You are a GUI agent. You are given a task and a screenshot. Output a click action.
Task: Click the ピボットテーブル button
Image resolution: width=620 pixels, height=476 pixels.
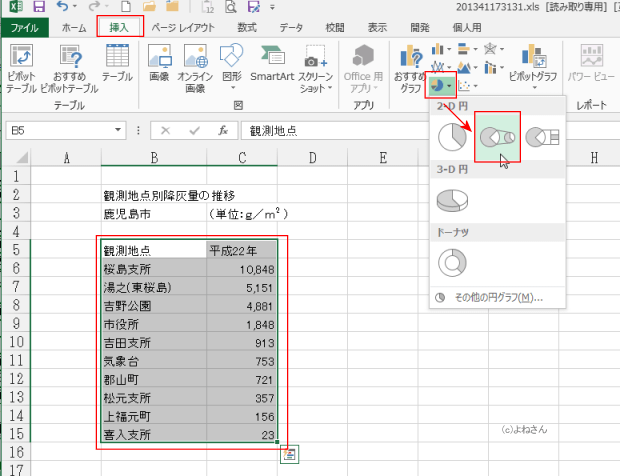22,68
